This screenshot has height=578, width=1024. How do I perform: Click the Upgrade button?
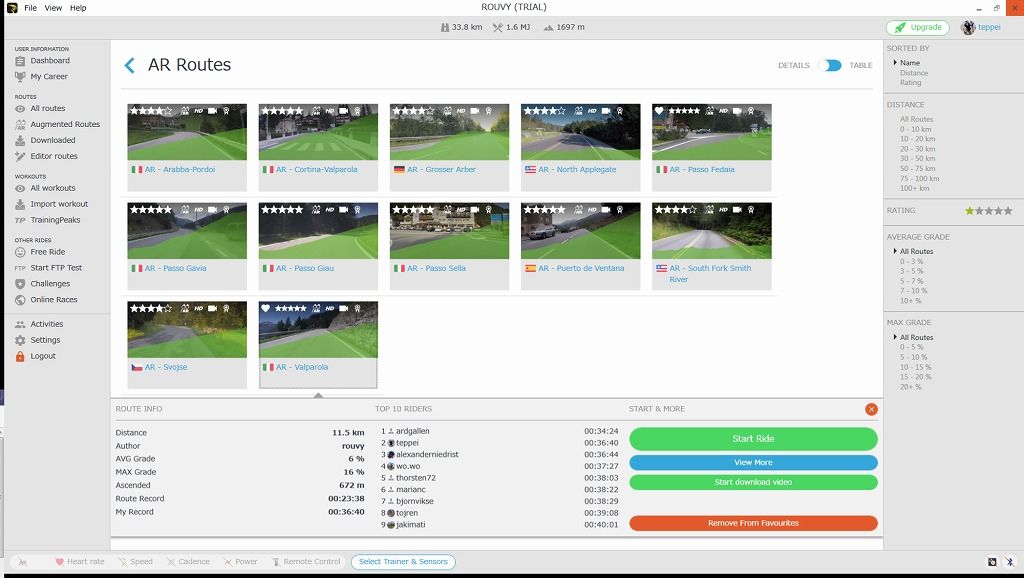coord(918,27)
